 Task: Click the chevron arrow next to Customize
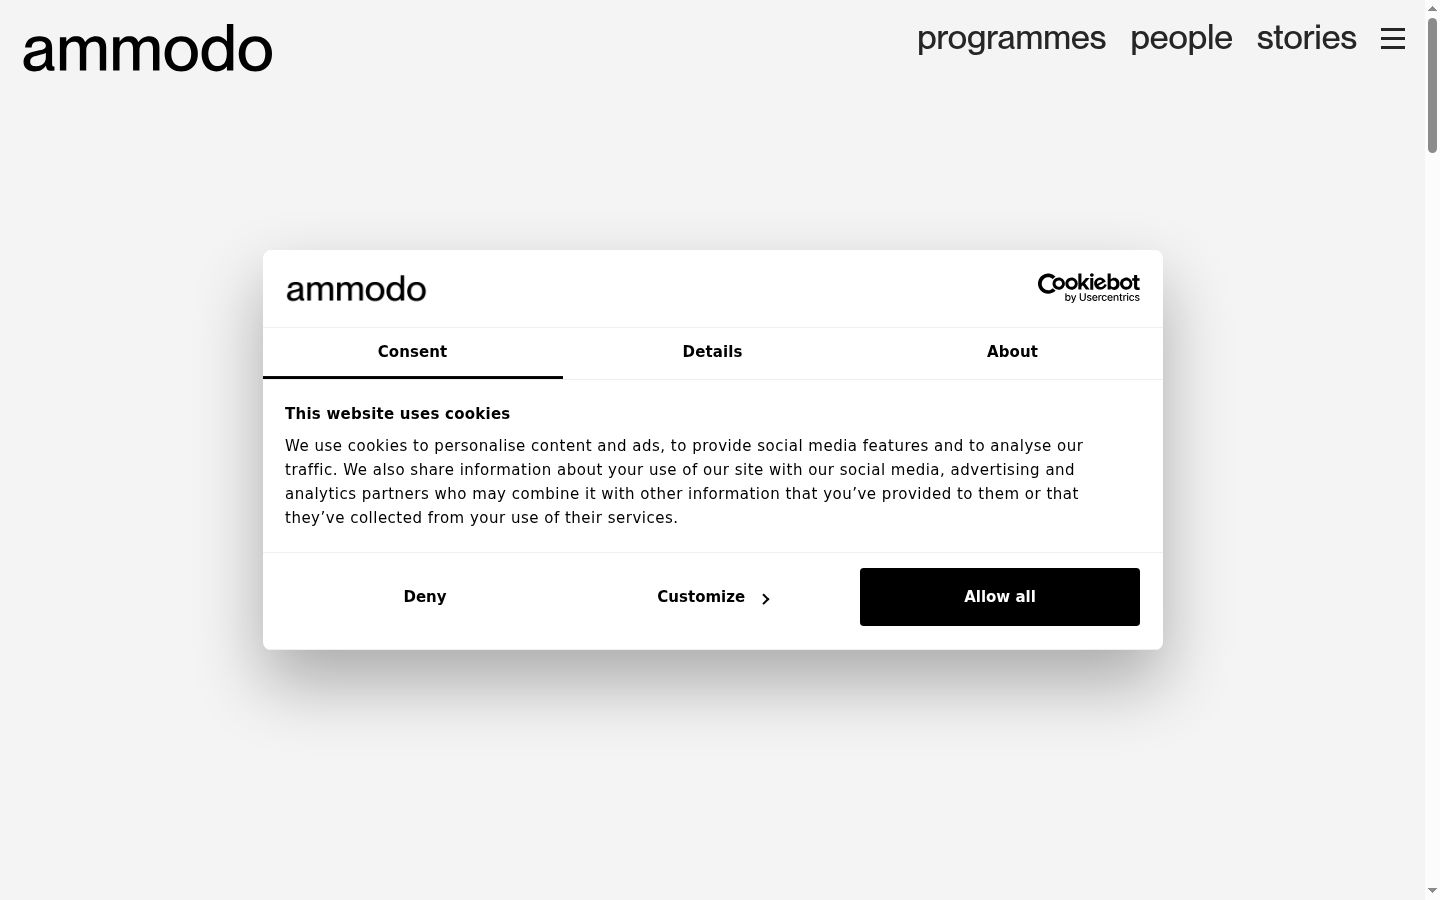click(x=766, y=599)
